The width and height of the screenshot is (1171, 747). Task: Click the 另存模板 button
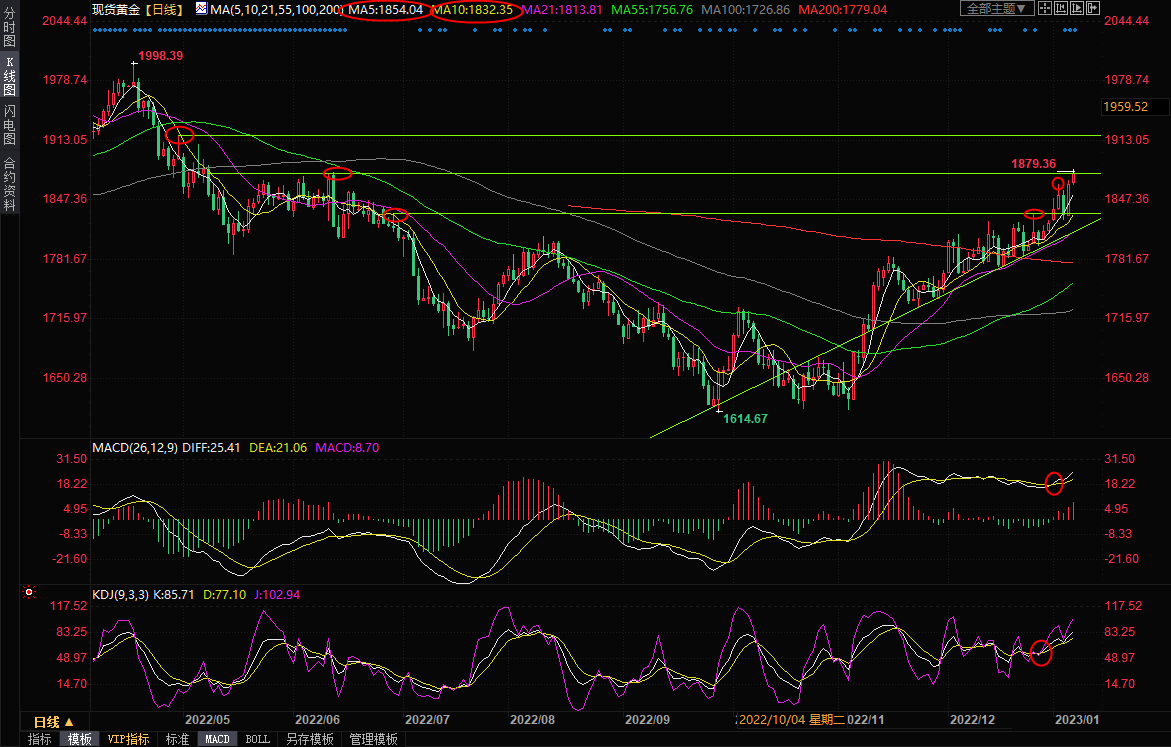309,739
